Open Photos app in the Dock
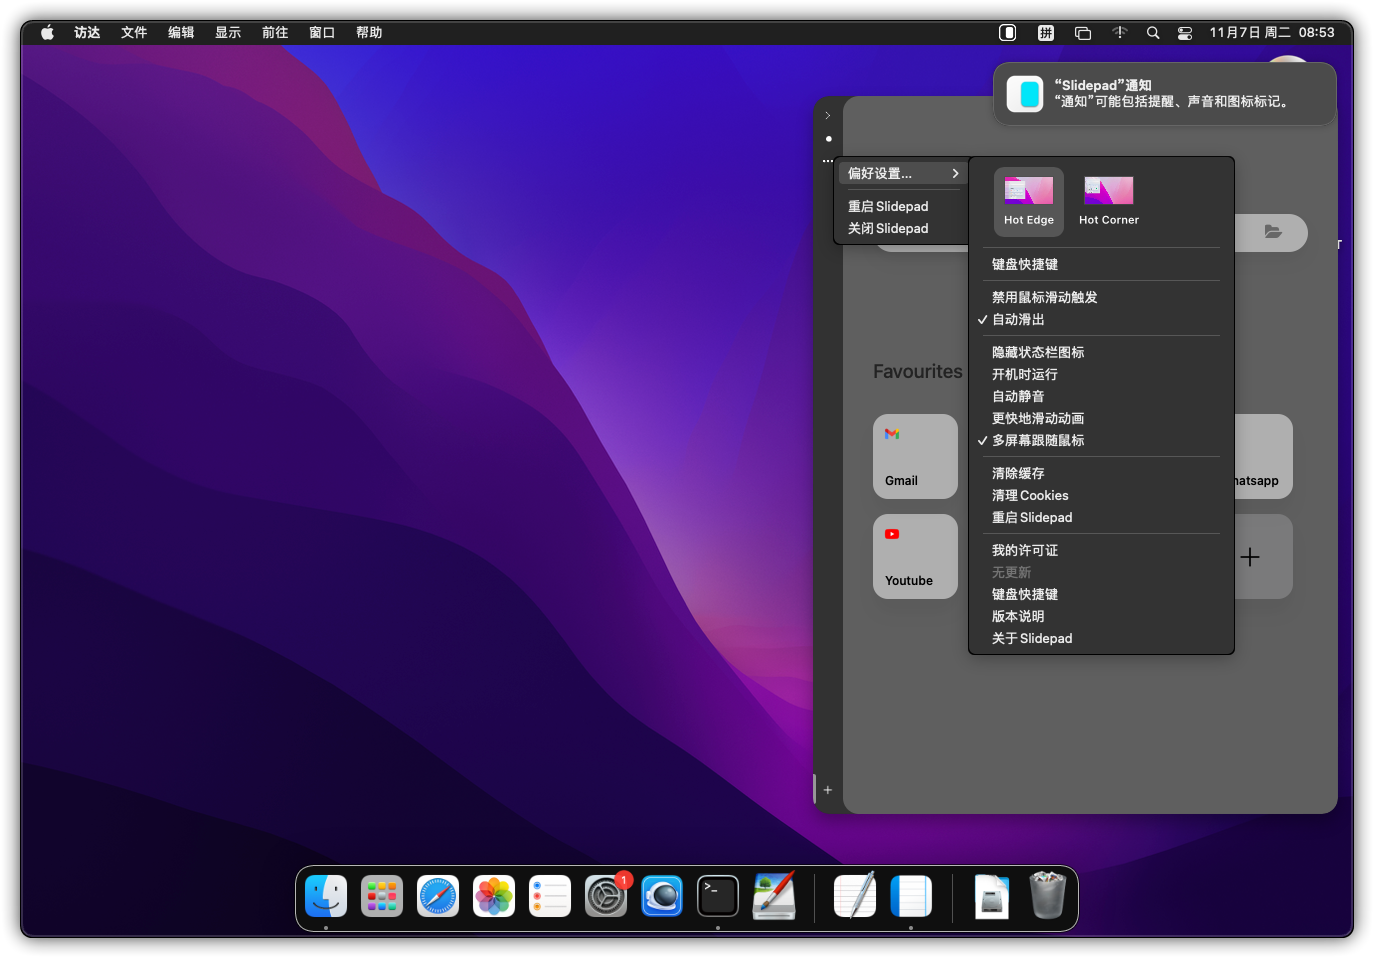Viewport: 1374px width, 958px height. click(x=494, y=896)
